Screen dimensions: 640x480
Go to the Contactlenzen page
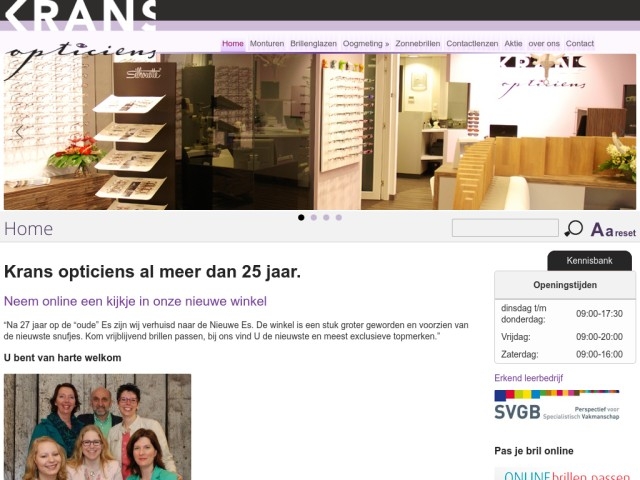tap(472, 44)
